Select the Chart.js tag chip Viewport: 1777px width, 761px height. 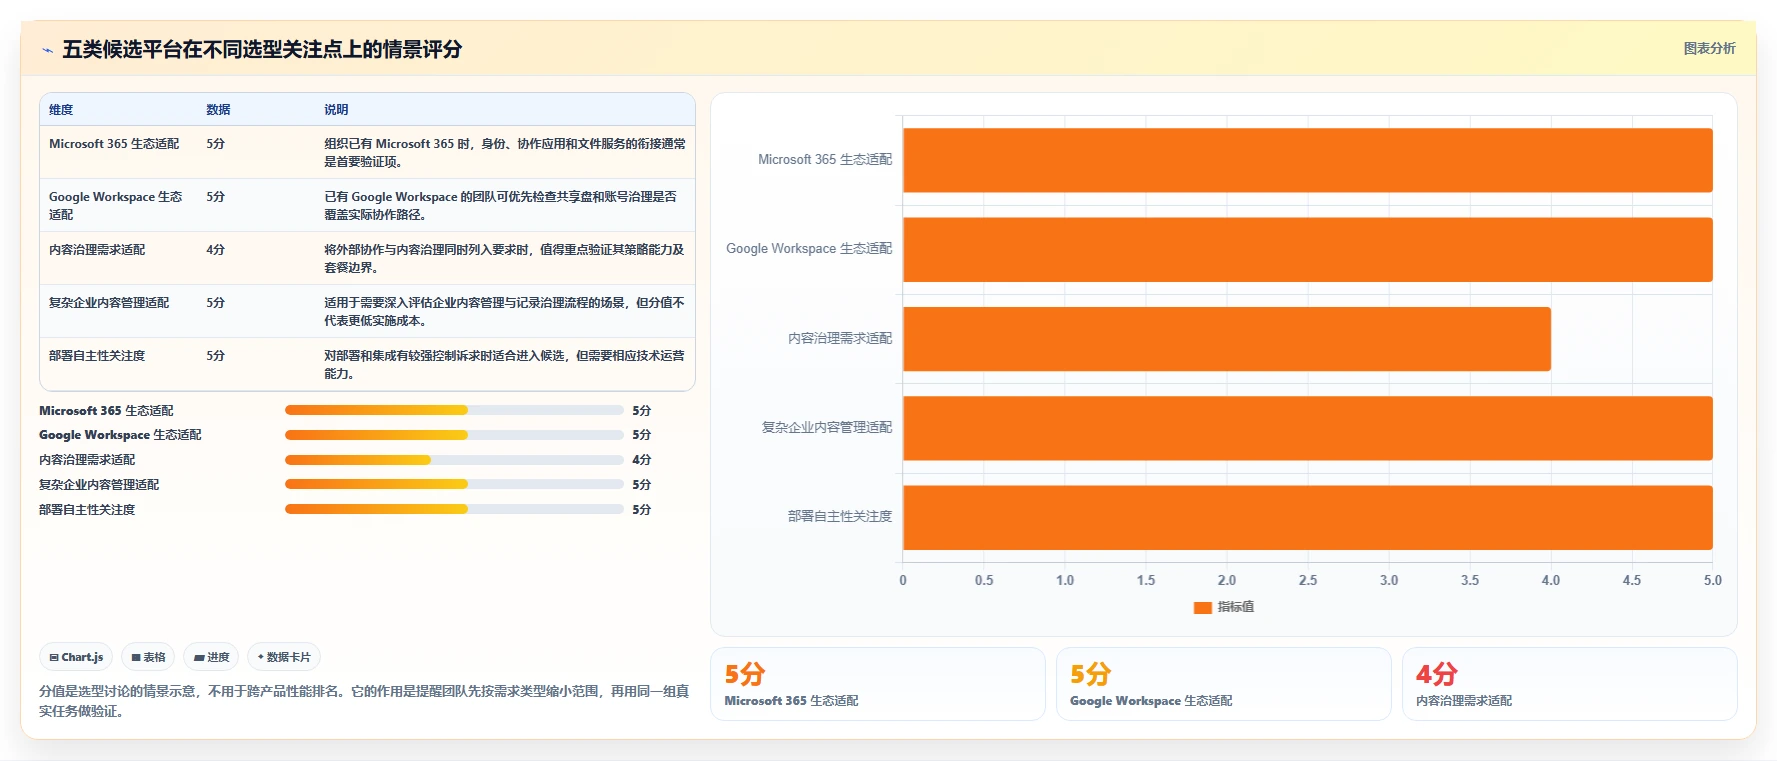pos(76,657)
